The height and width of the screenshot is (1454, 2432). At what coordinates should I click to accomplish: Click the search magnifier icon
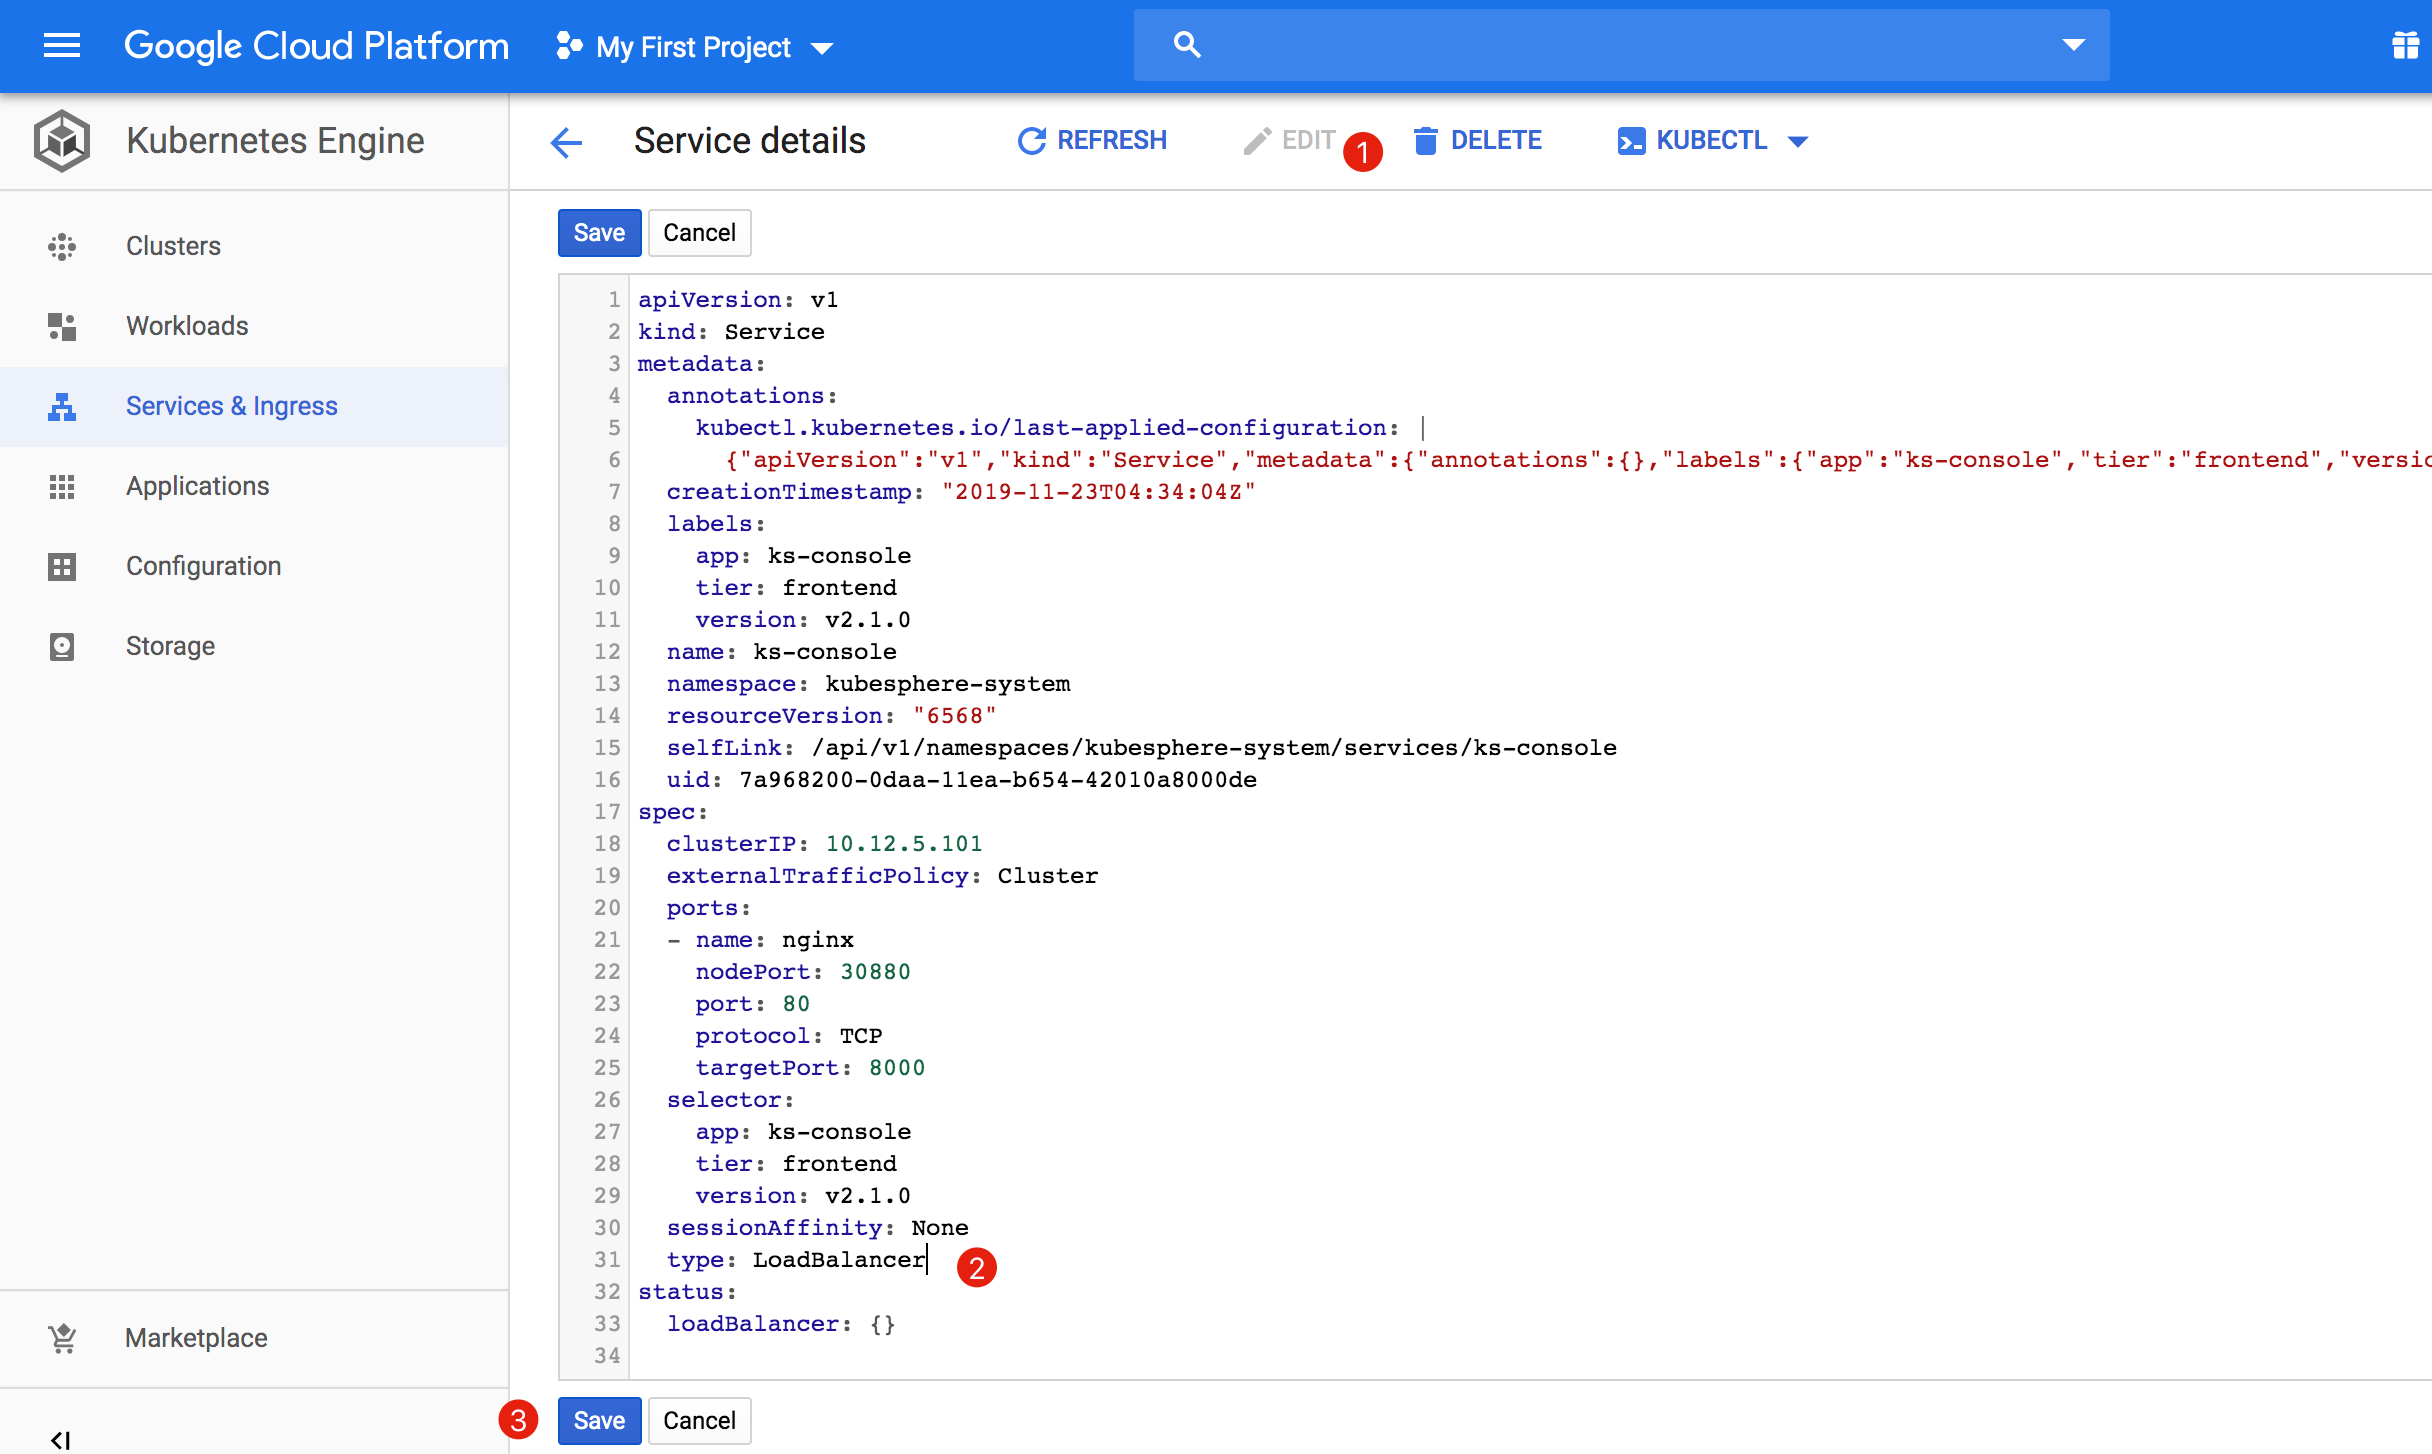(1186, 45)
